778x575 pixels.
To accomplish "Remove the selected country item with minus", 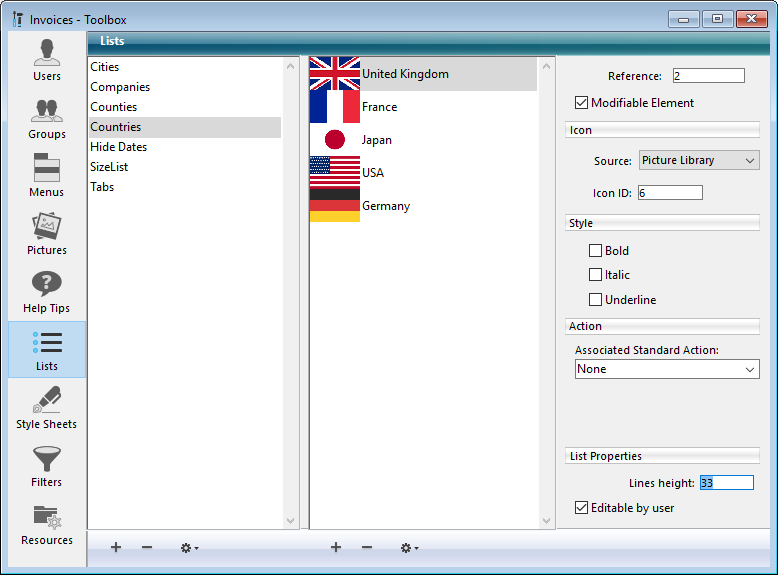I will tap(367, 548).
